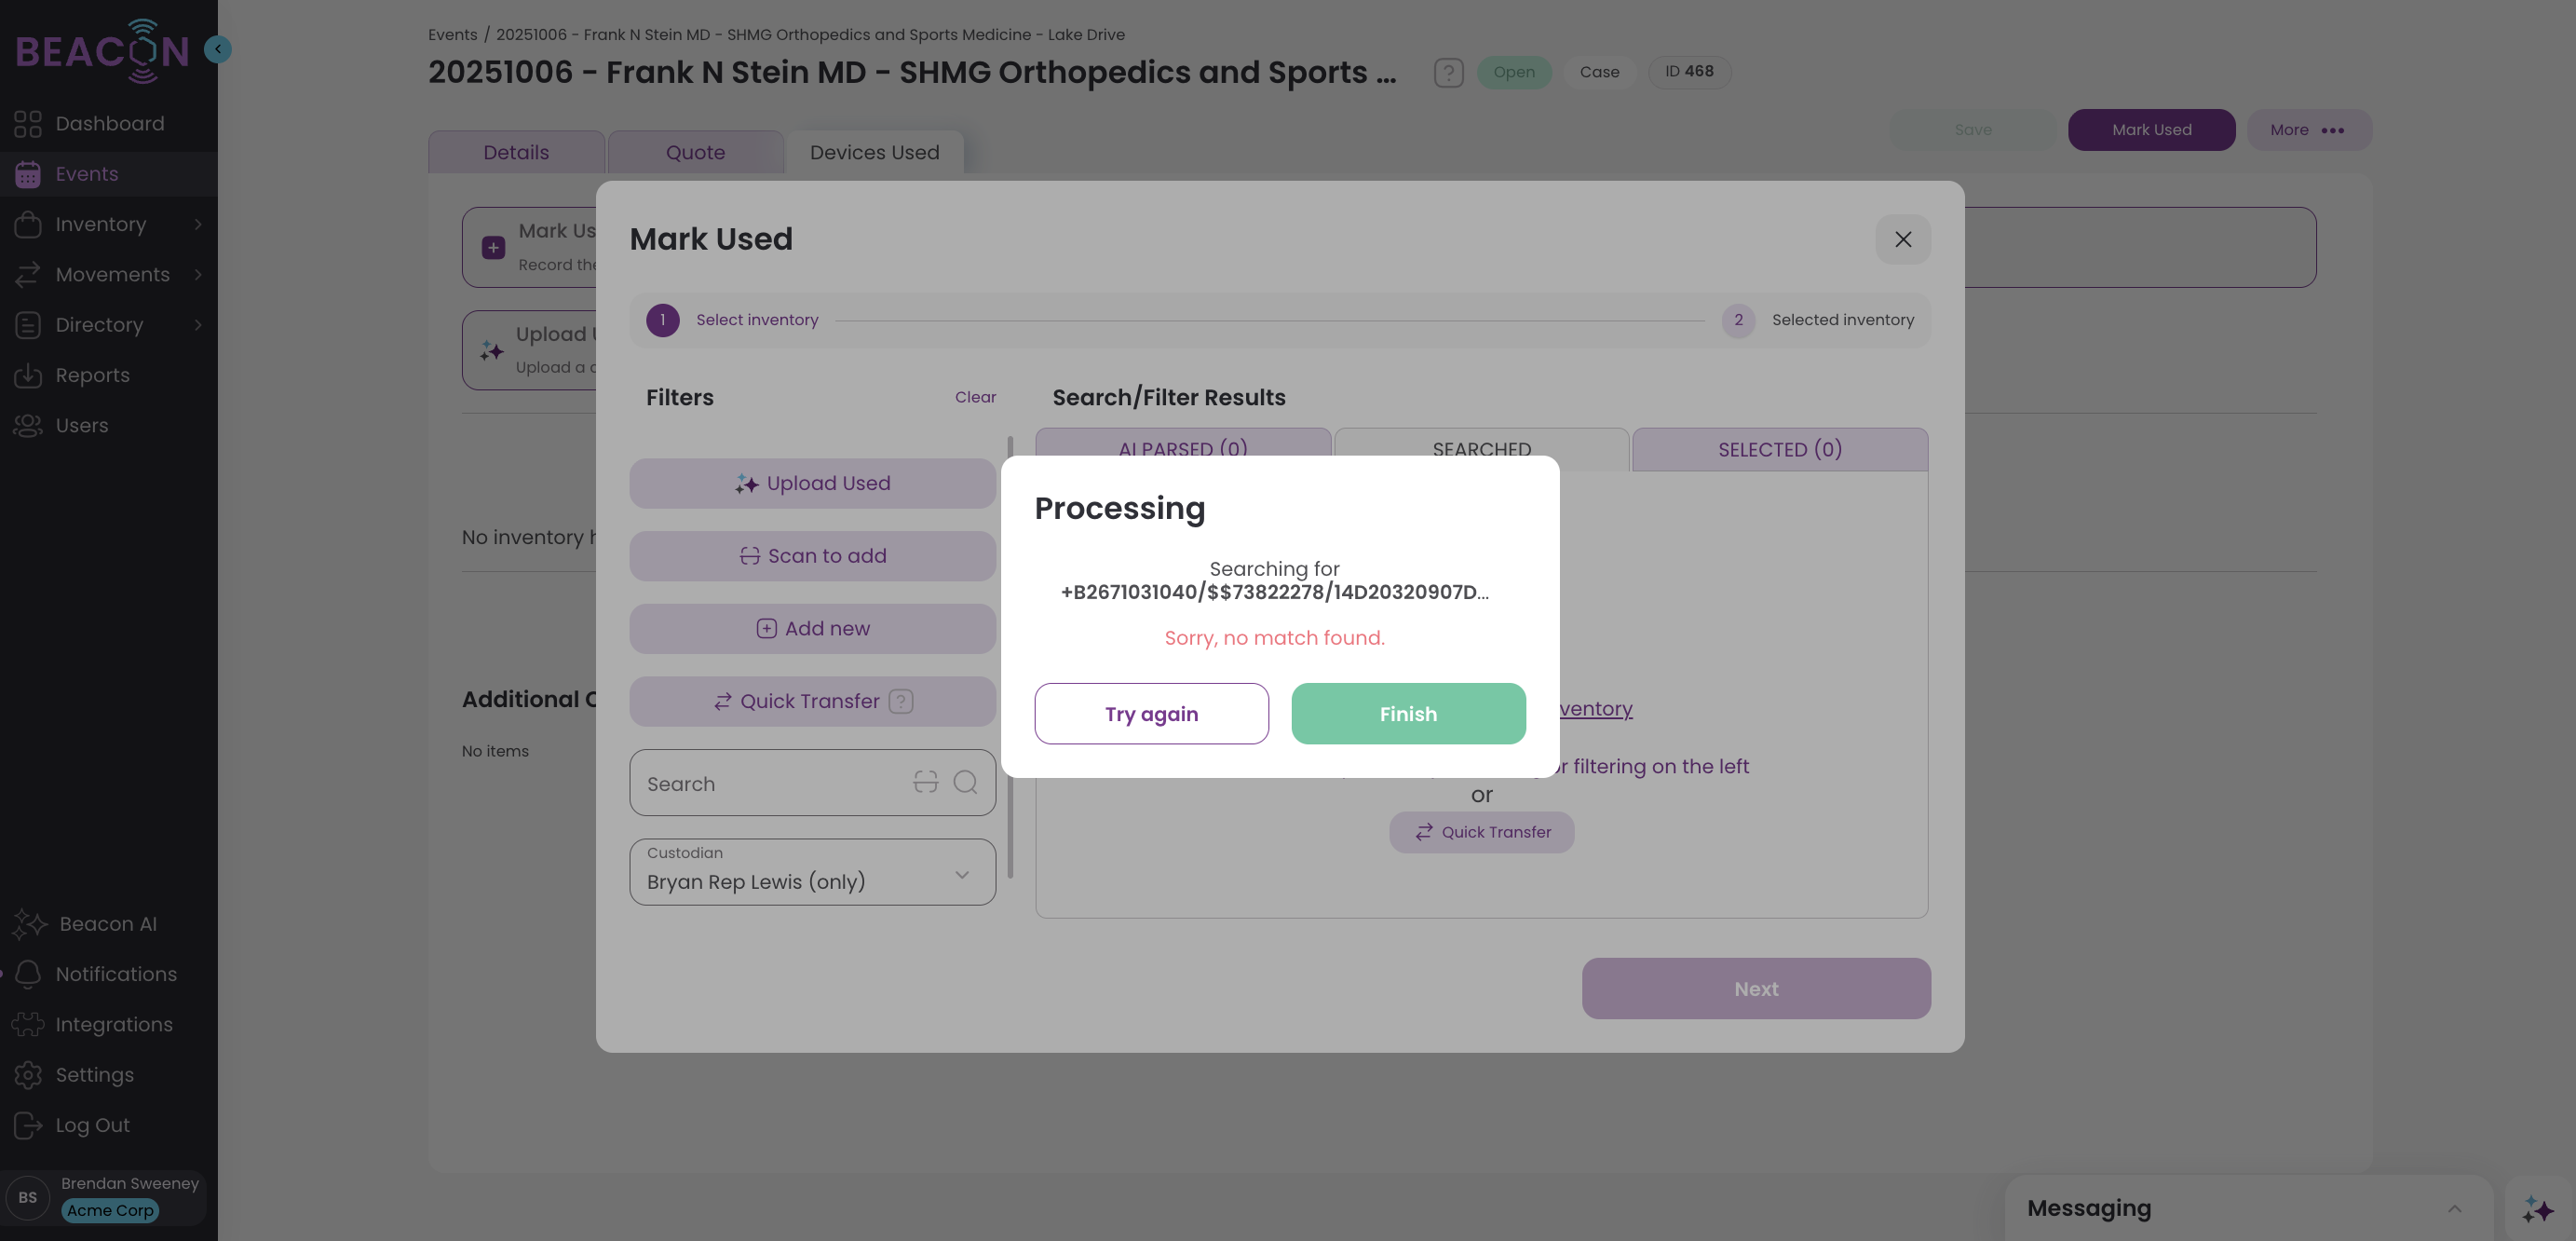Collapse the sidebar with the arrow toggle

[217, 49]
